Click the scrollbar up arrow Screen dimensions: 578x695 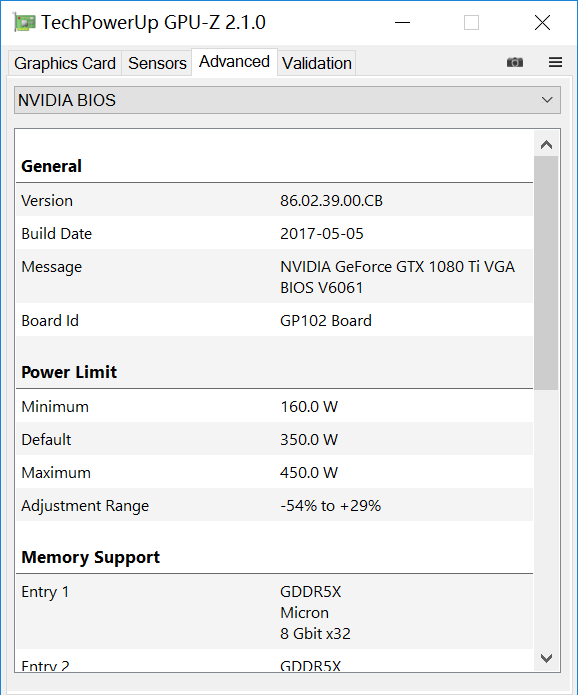pos(546,144)
